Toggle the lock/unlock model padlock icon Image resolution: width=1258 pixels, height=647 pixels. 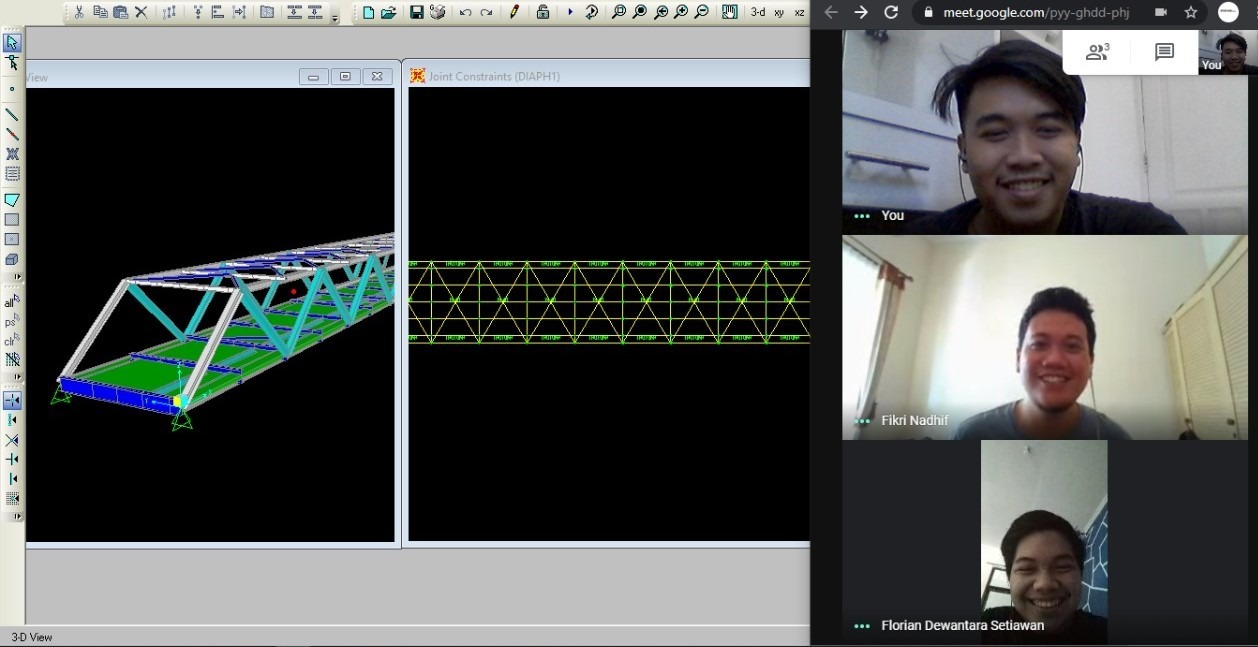(542, 12)
